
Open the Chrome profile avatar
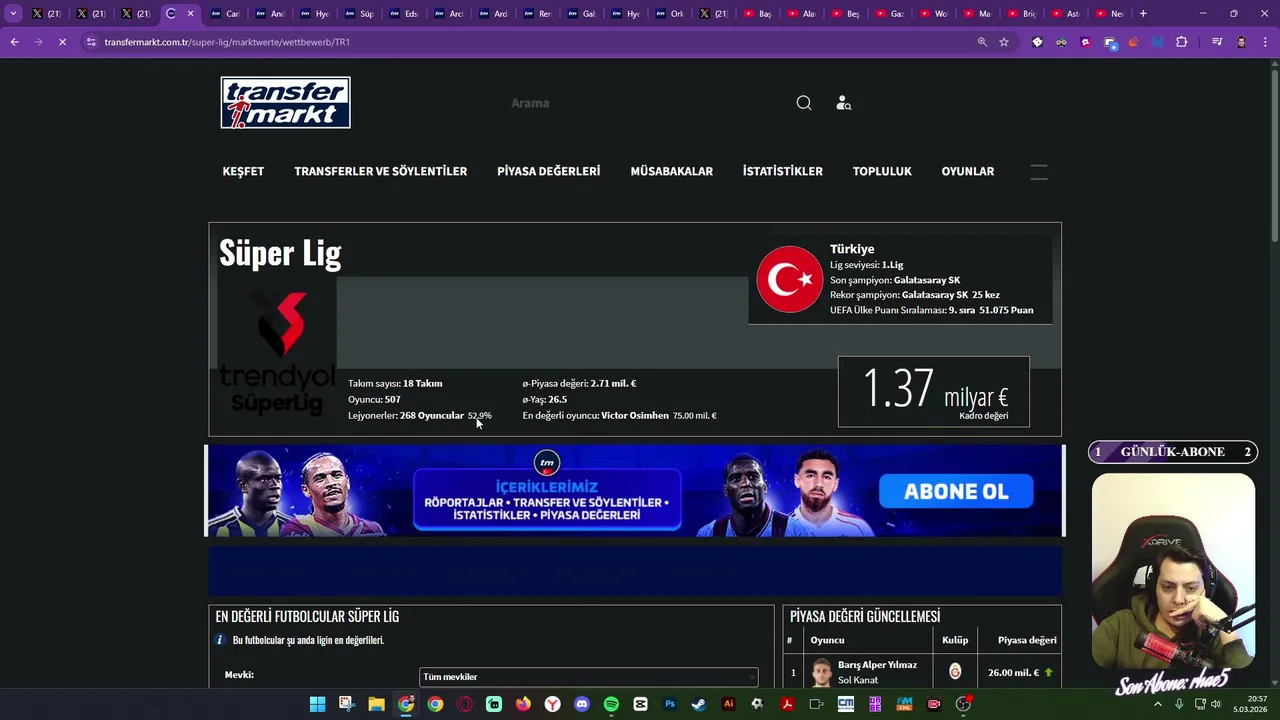tap(1241, 42)
